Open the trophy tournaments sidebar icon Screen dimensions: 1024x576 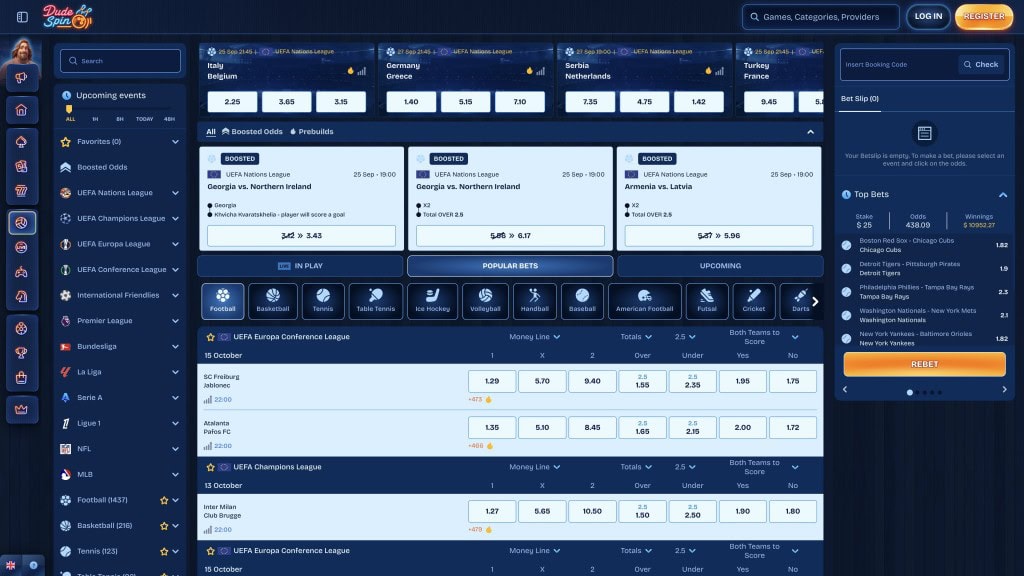point(22,353)
